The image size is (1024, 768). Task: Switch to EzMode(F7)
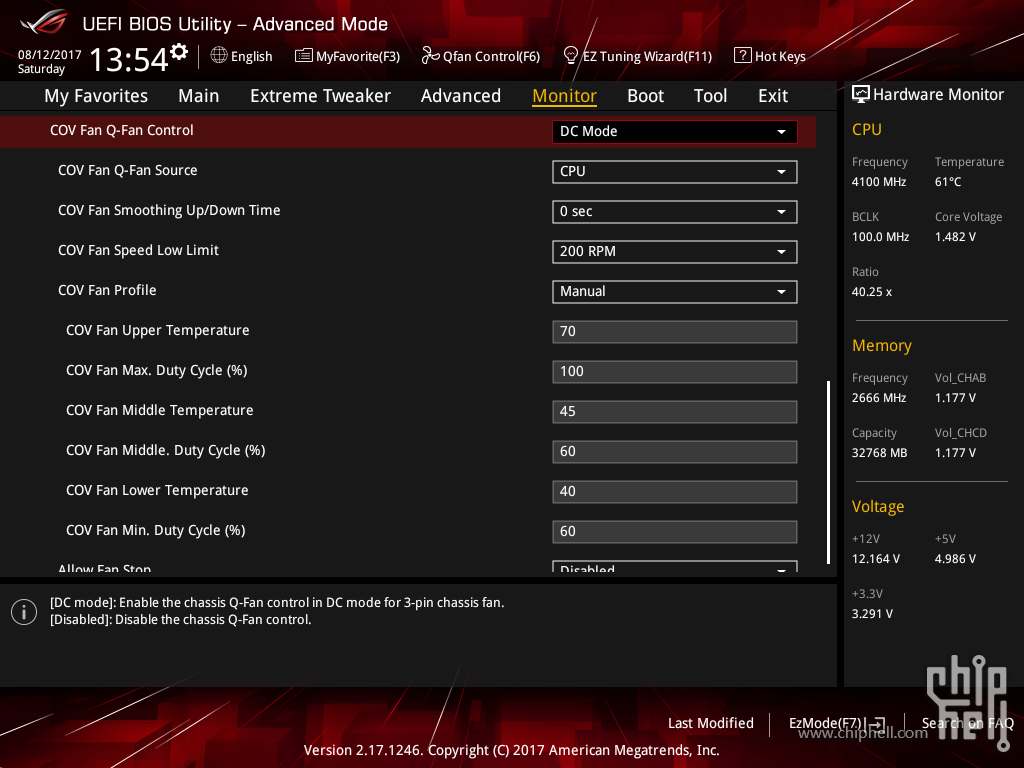[x=827, y=723]
